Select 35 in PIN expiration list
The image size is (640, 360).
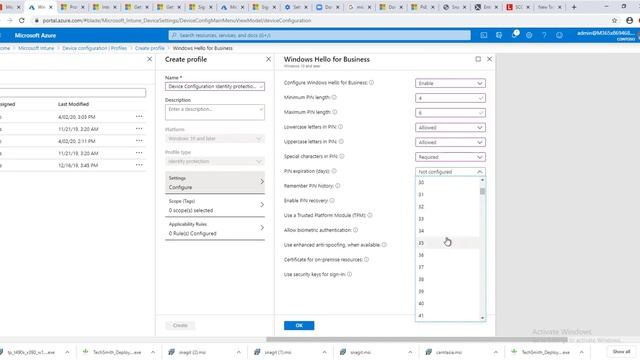coord(447,243)
